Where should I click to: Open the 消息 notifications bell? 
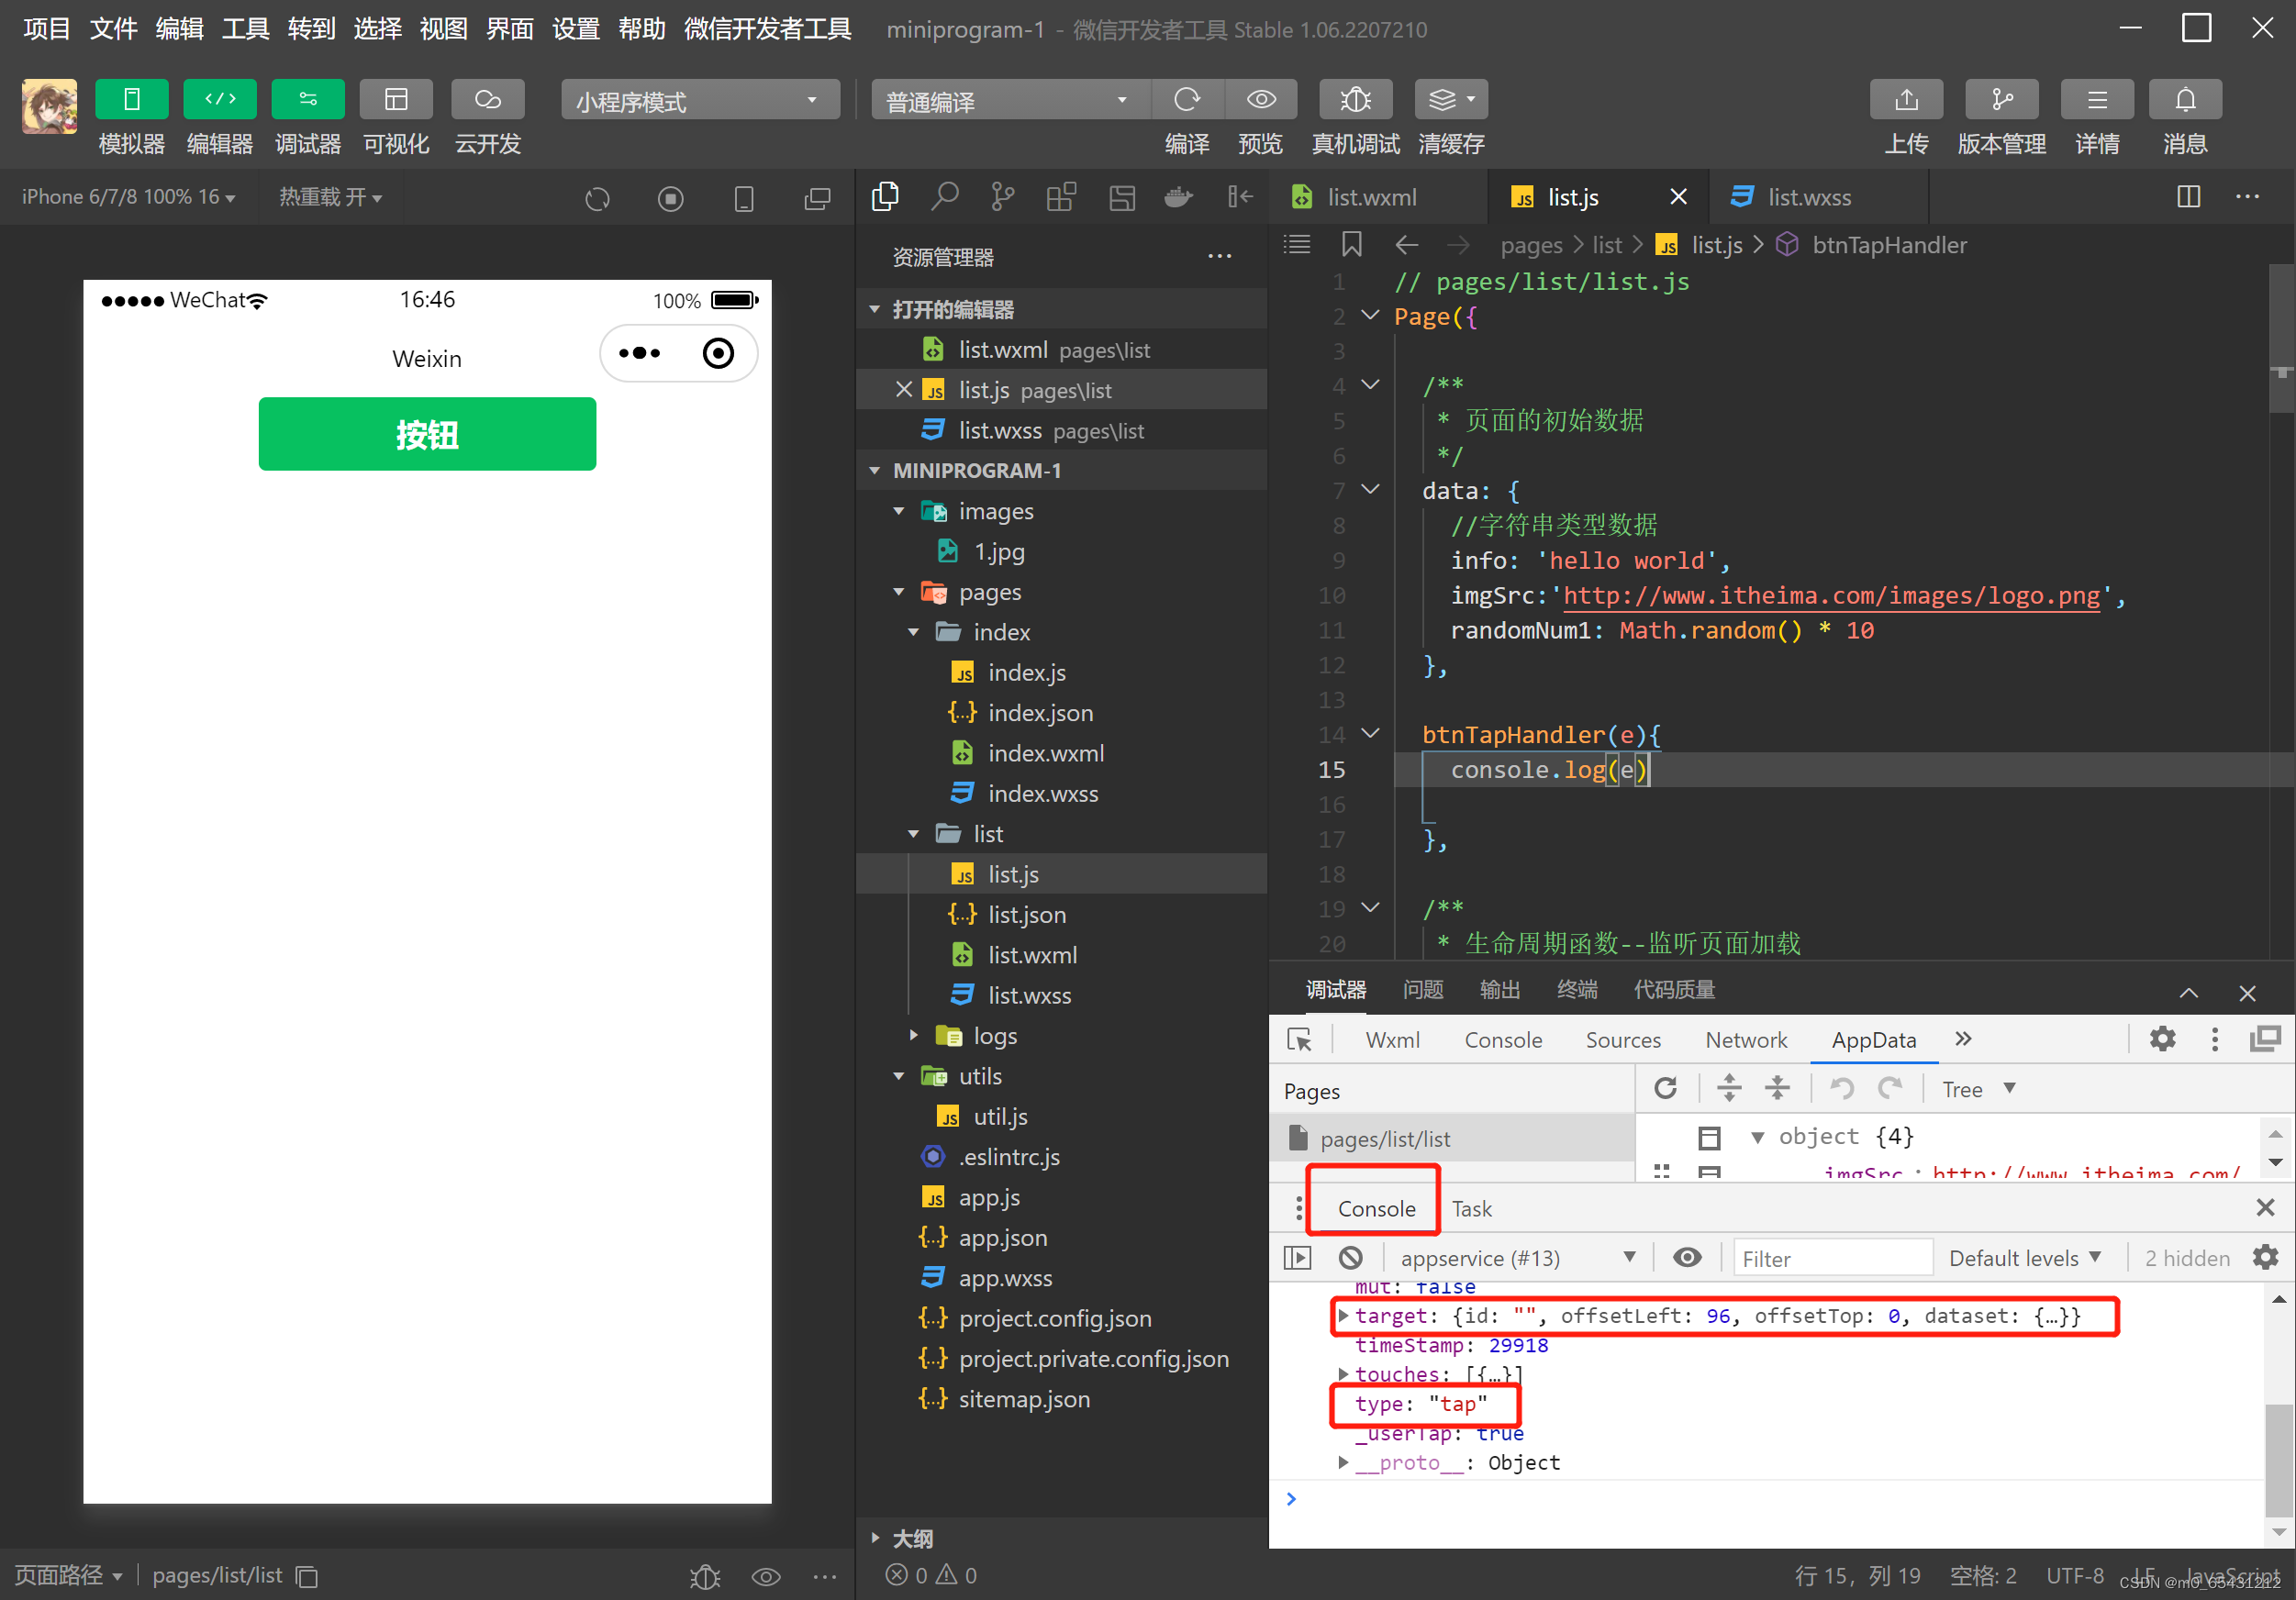[2185, 99]
